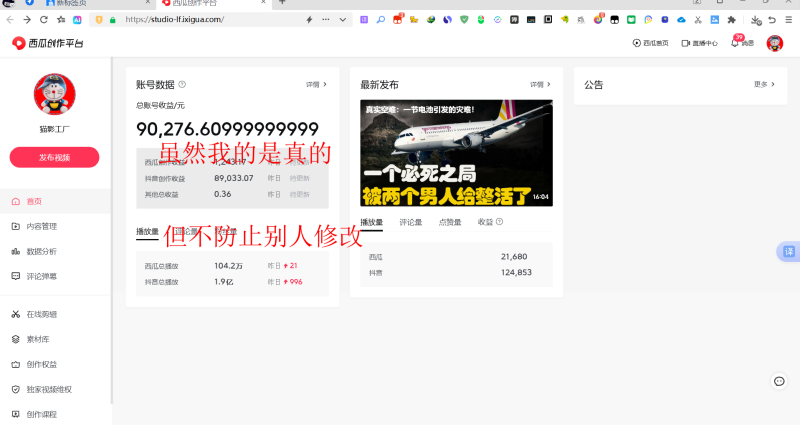The image size is (800, 425).
Task: Open 详情 in the 账号数据 card
Action: 316,85
